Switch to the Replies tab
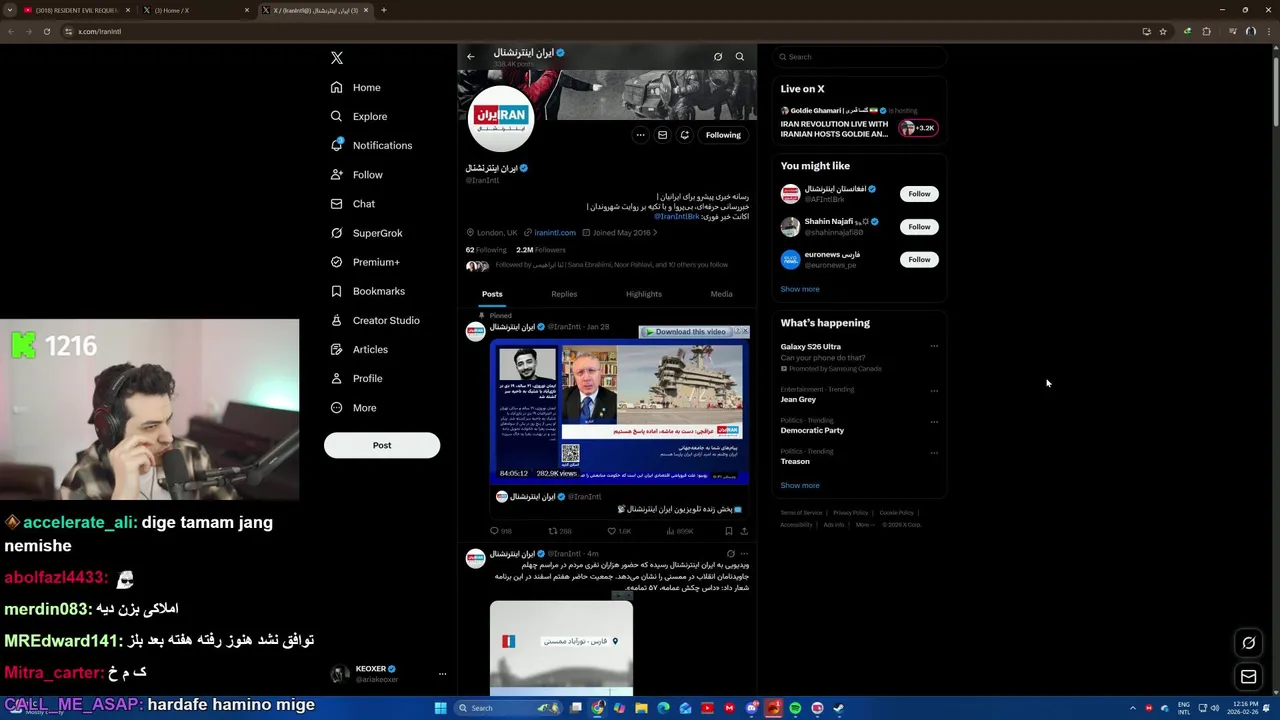Image resolution: width=1280 pixels, height=720 pixels. tap(564, 294)
